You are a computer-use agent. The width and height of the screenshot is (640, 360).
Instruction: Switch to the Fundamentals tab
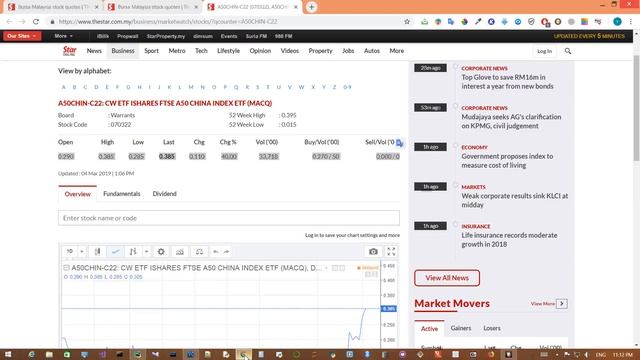click(x=122, y=194)
